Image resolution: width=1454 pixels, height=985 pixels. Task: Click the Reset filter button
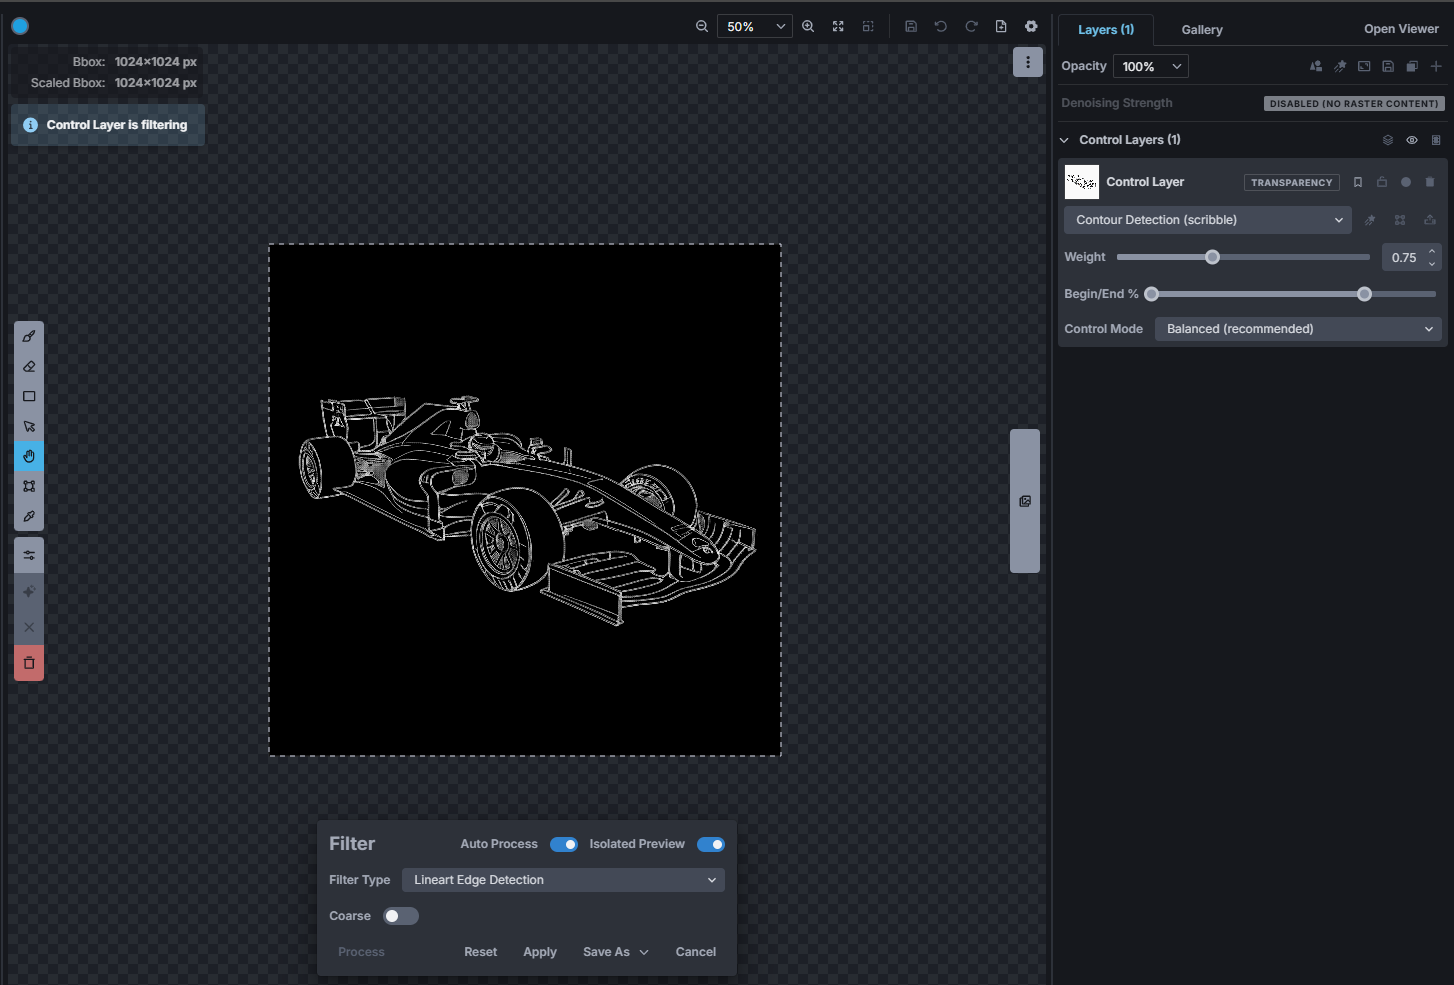point(480,952)
